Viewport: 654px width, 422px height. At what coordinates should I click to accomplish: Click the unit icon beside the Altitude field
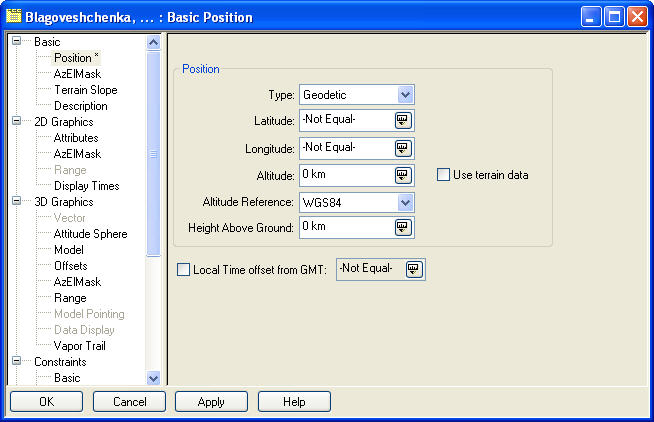[403, 175]
